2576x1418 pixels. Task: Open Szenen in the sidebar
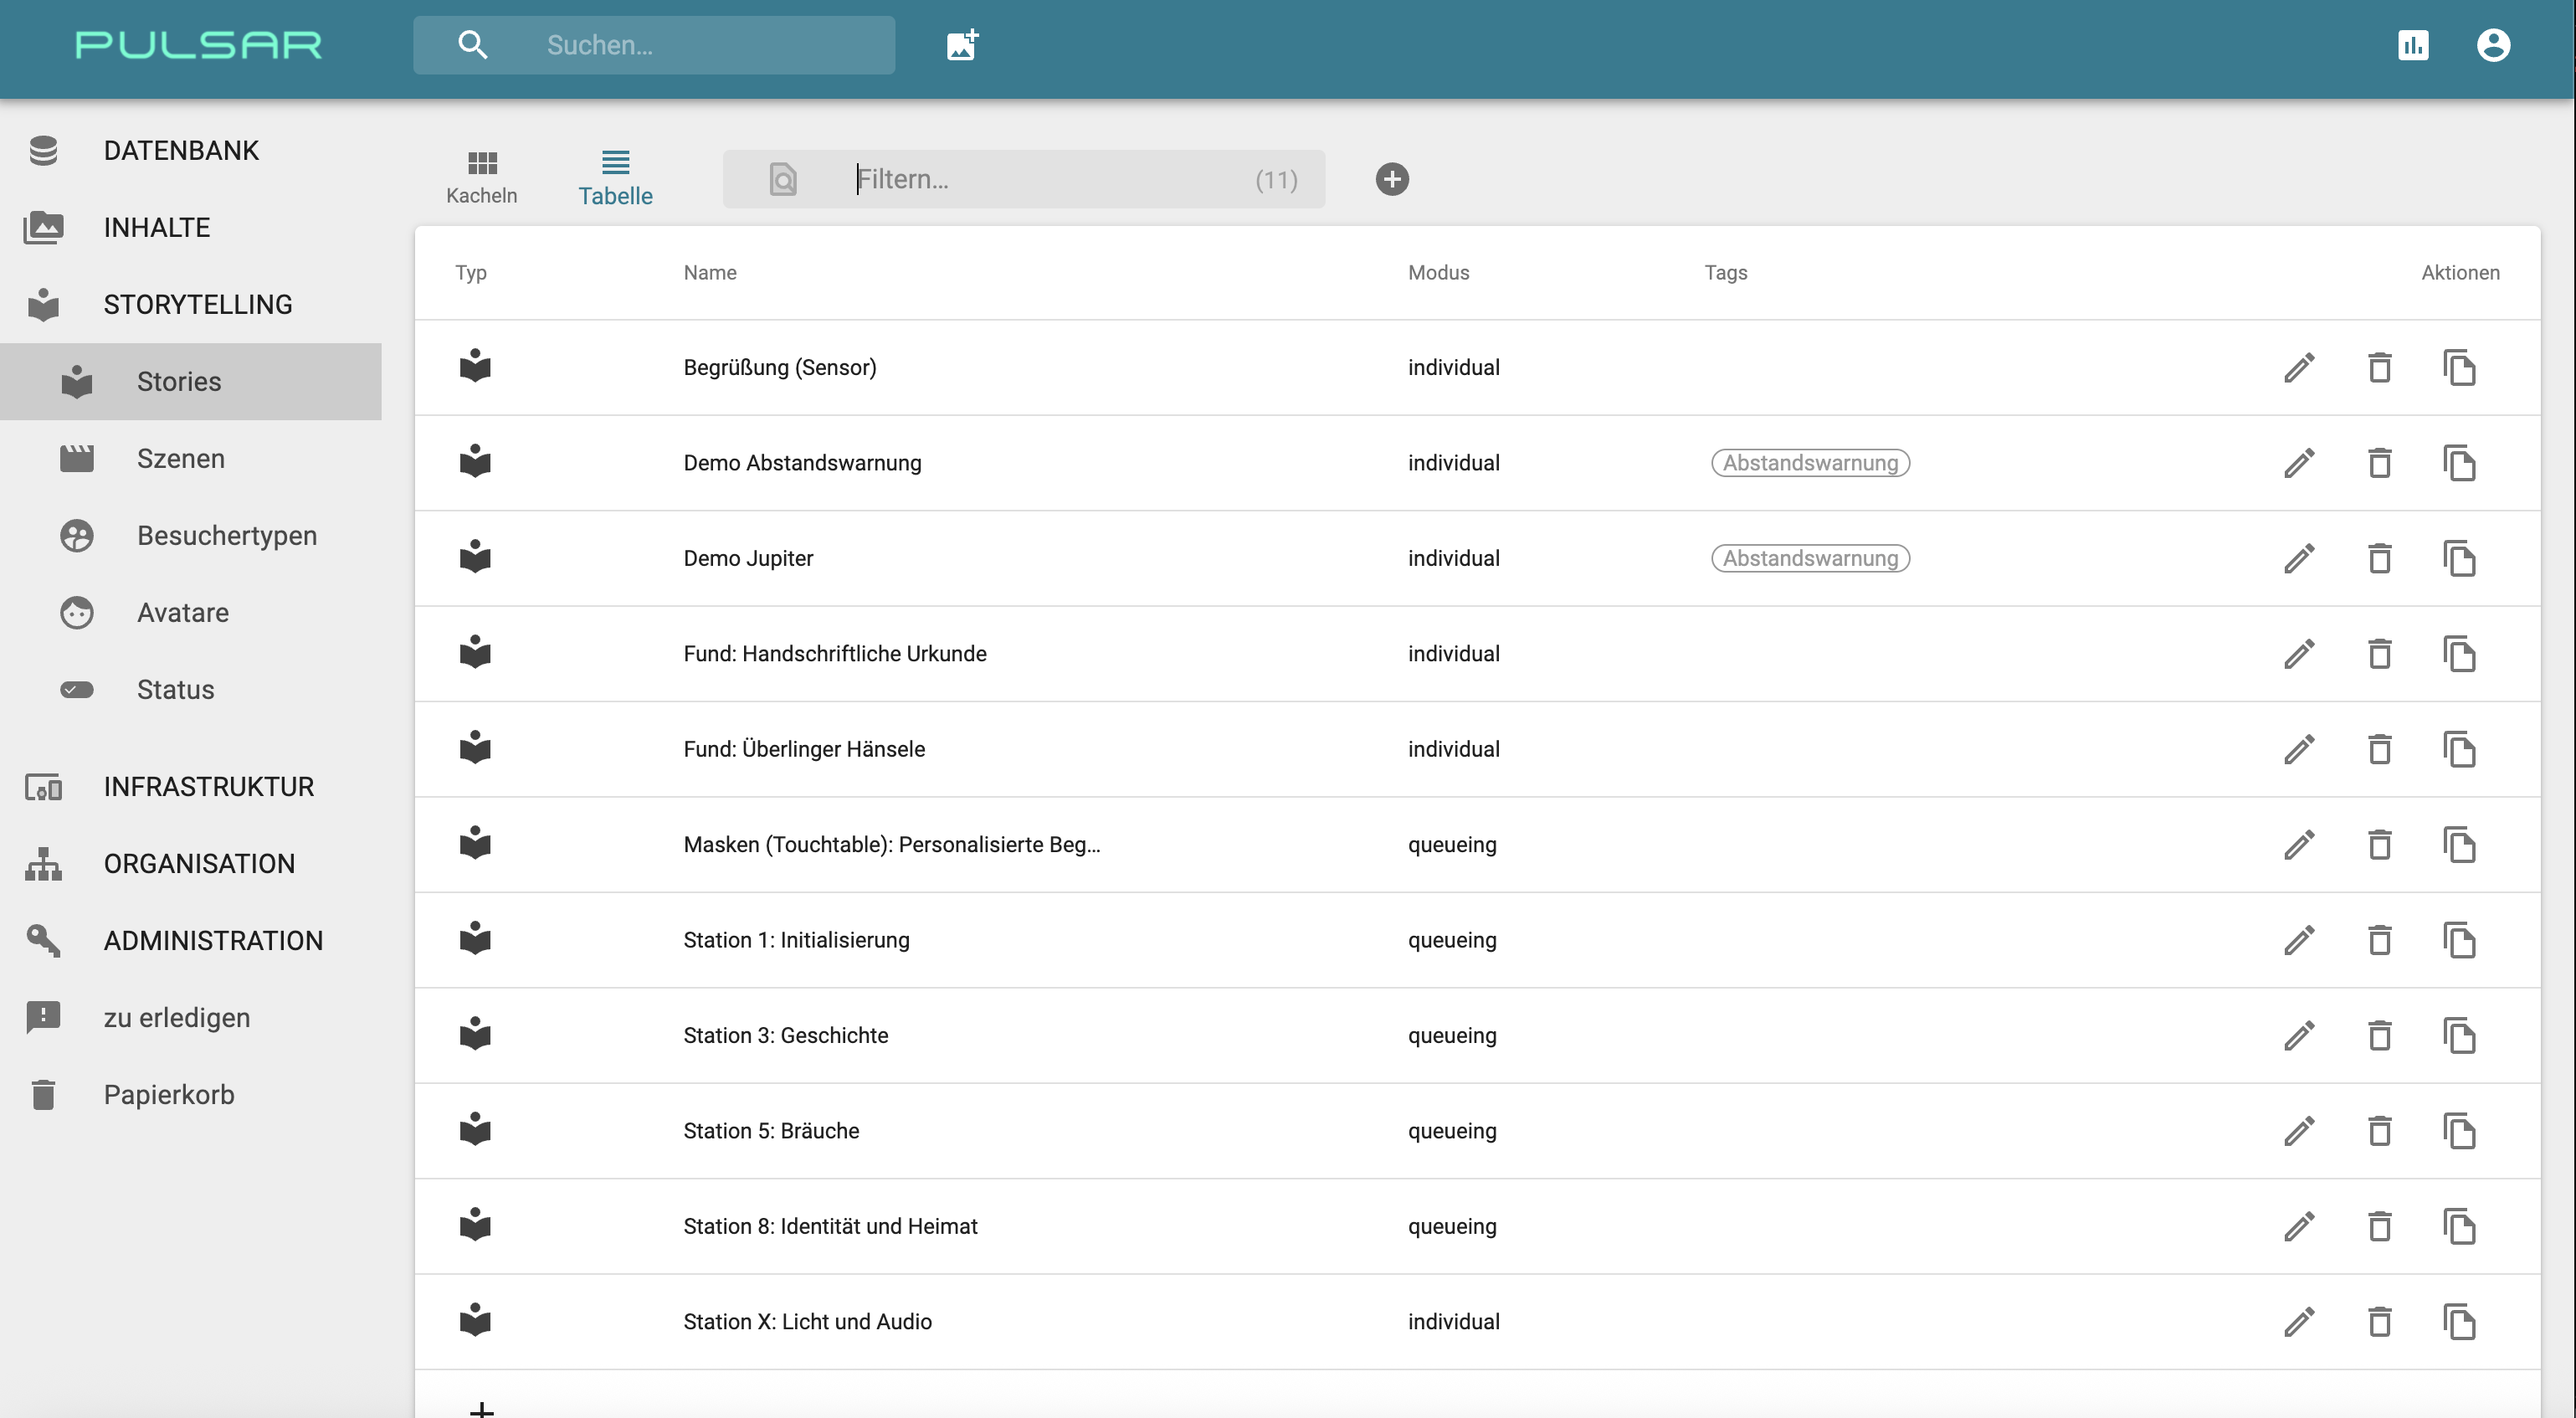point(180,458)
